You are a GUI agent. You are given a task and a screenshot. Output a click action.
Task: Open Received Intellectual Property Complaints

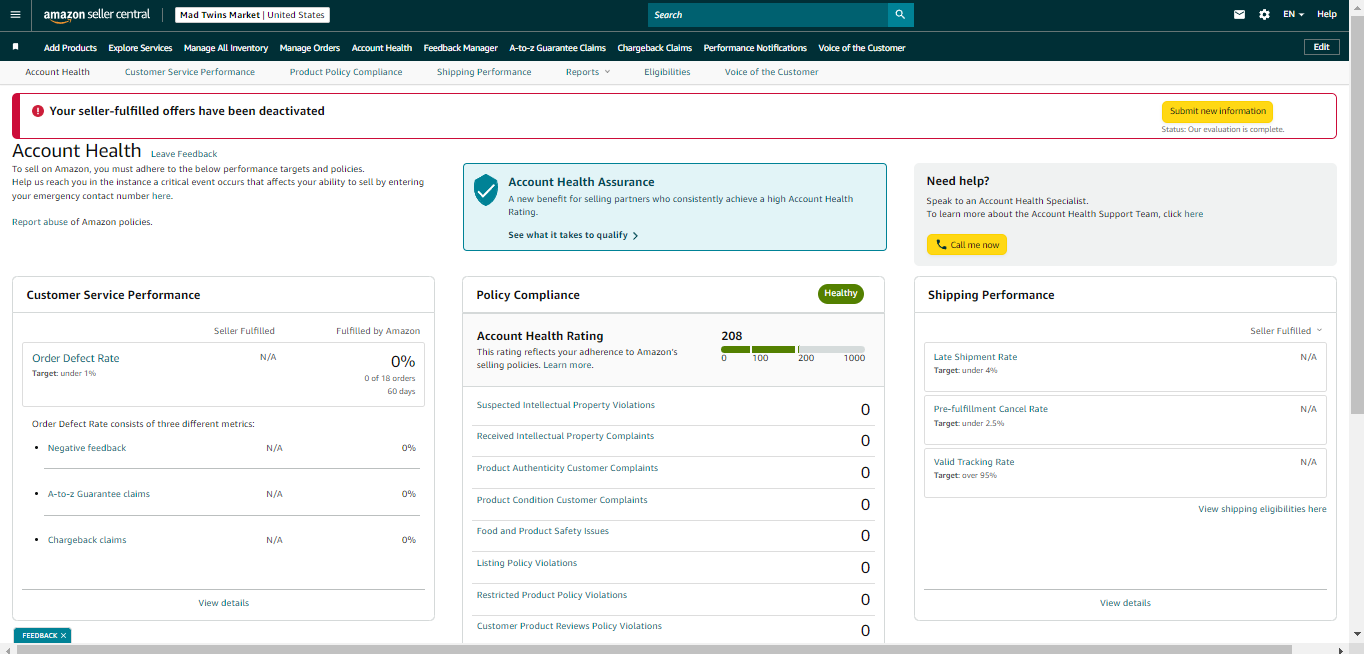tap(565, 436)
